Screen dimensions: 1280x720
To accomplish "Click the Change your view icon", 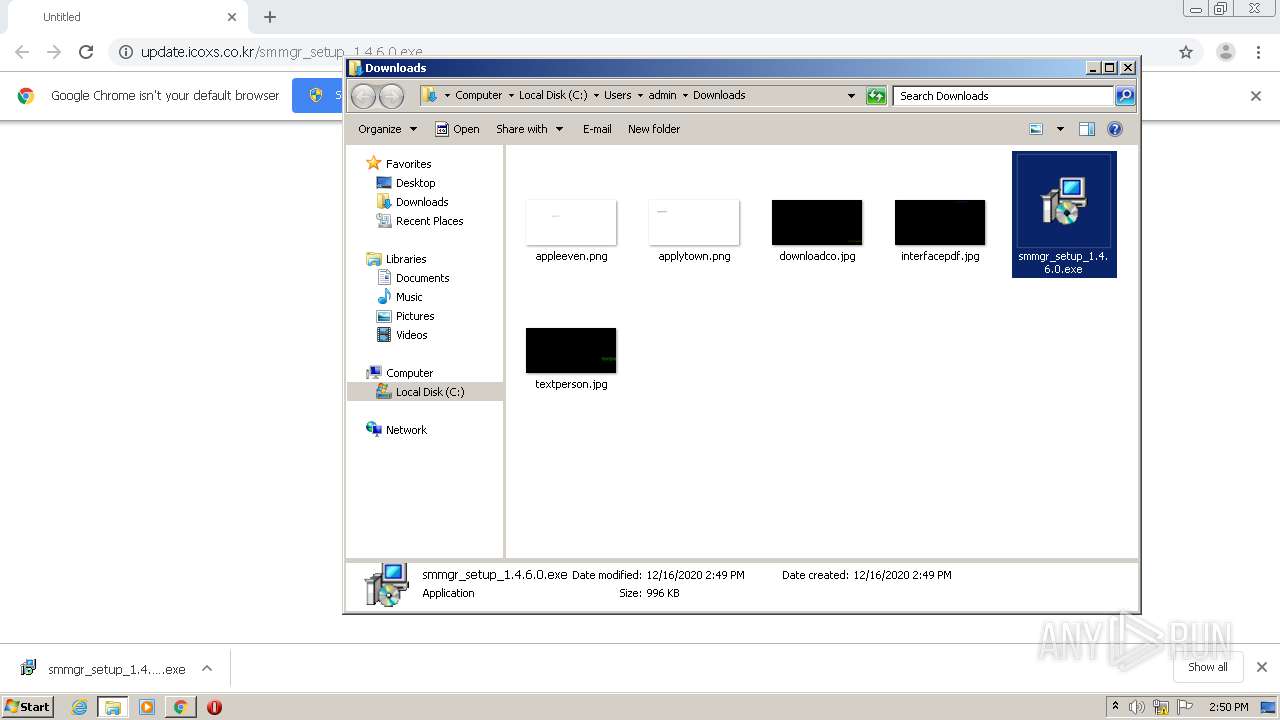I will (1036, 129).
